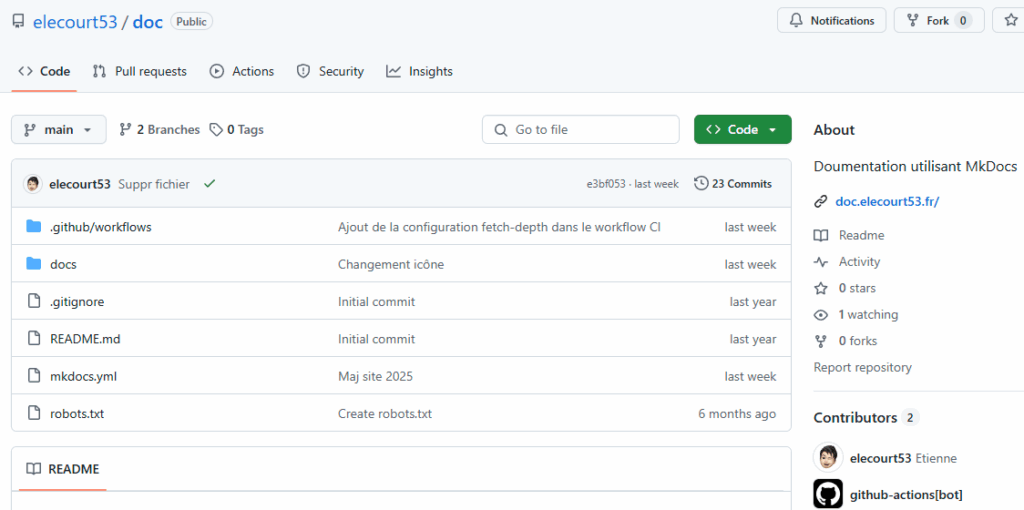Click the green commit status checkmark

coord(209,184)
